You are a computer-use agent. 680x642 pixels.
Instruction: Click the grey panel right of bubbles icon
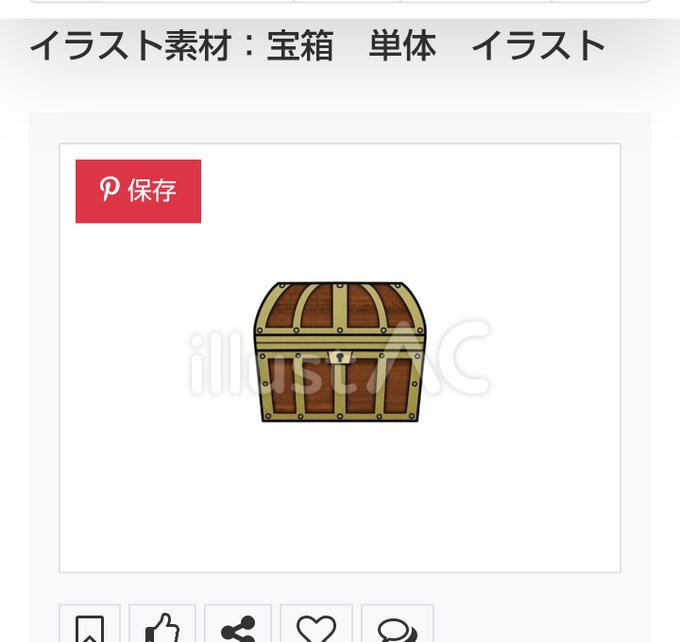click(x=542, y=625)
